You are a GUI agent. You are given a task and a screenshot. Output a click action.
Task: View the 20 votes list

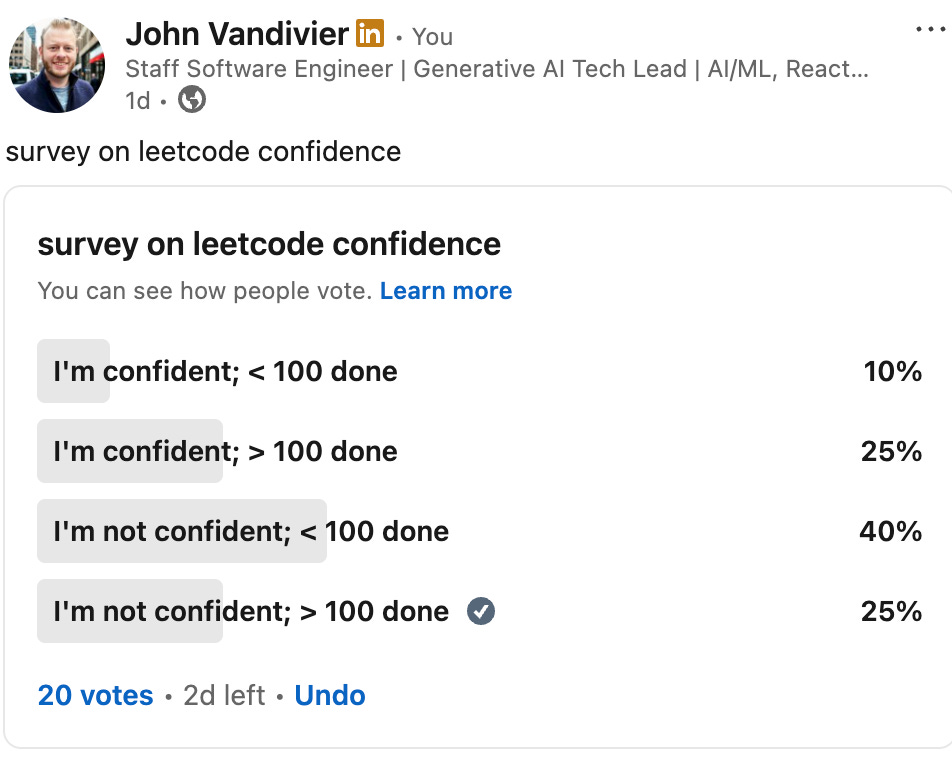96,696
